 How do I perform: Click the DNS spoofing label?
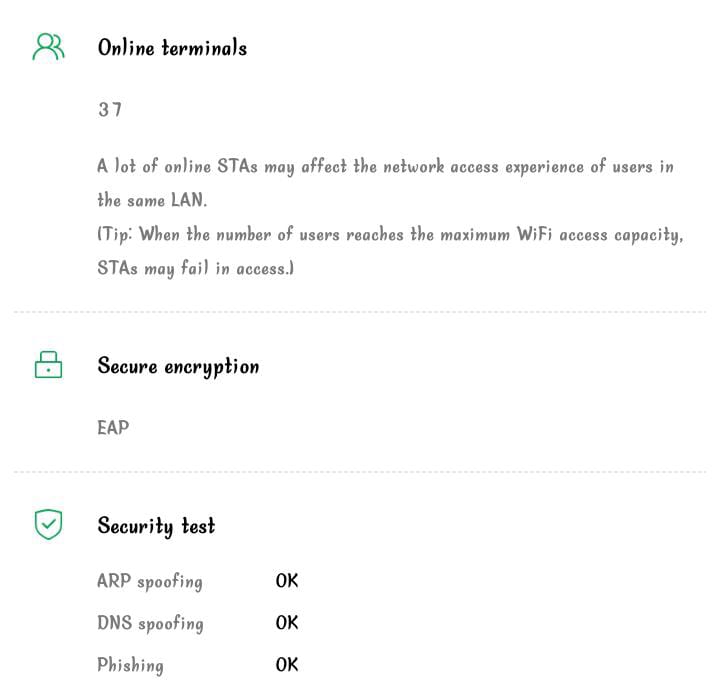point(150,623)
